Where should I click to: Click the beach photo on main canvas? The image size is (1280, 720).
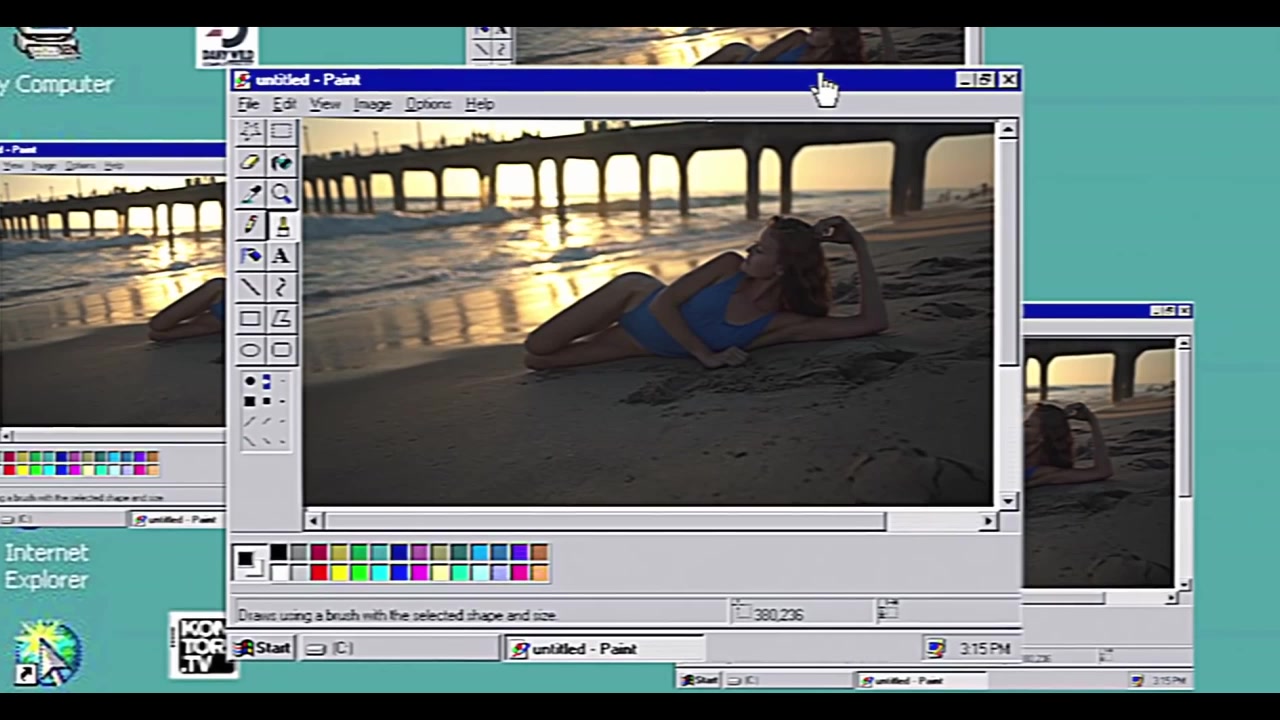[648, 313]
